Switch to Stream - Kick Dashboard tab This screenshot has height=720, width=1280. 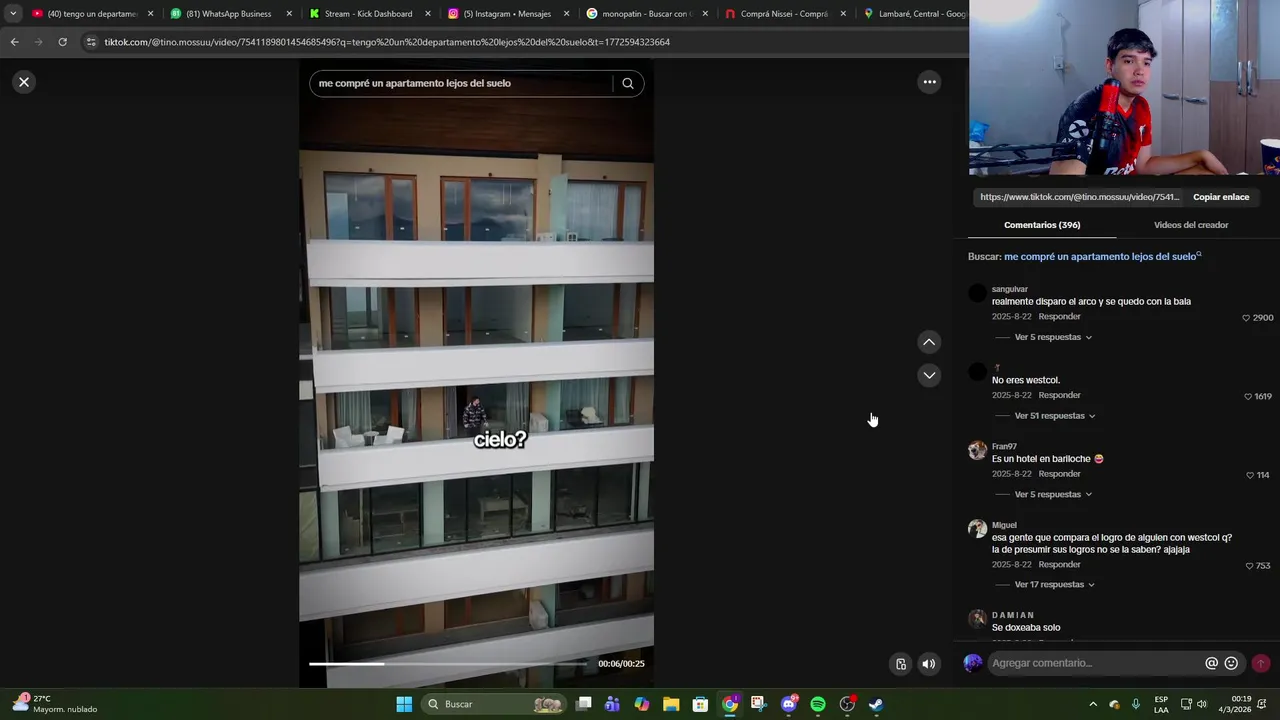tap(368, 14)
